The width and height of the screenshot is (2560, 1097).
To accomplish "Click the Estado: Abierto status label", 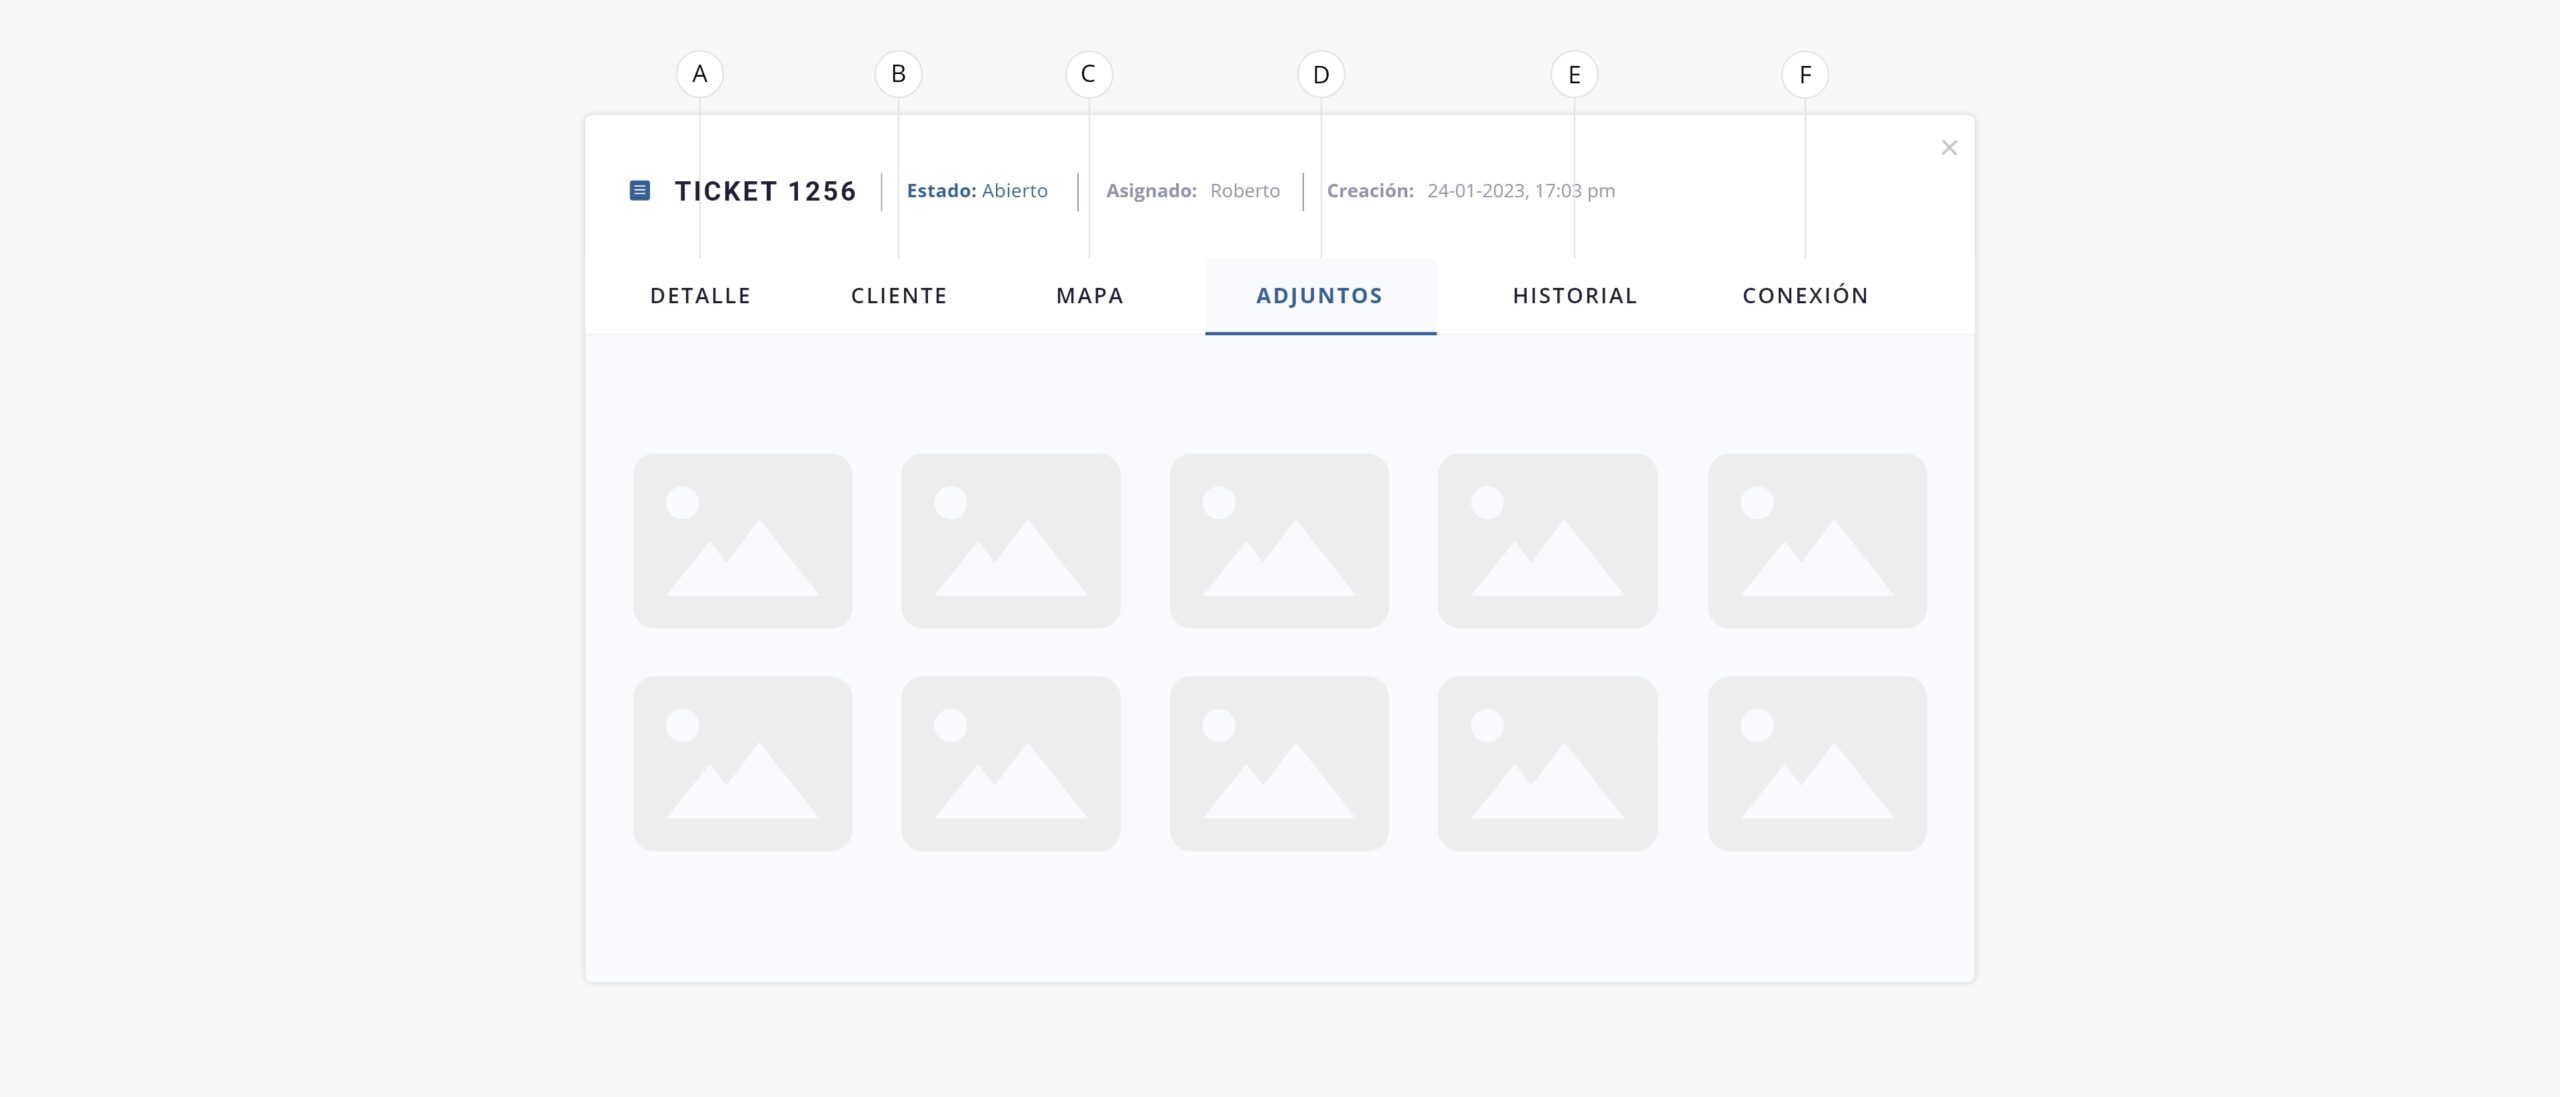I will 976,191.
